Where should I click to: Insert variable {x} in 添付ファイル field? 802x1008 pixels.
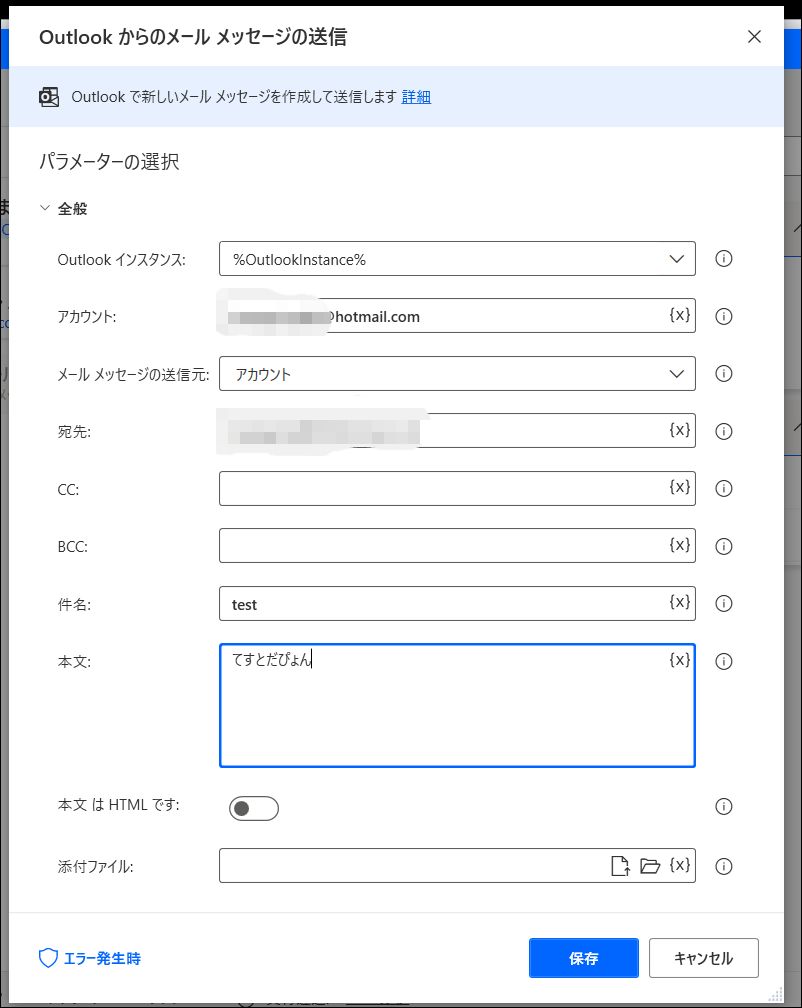pos(679,865)
